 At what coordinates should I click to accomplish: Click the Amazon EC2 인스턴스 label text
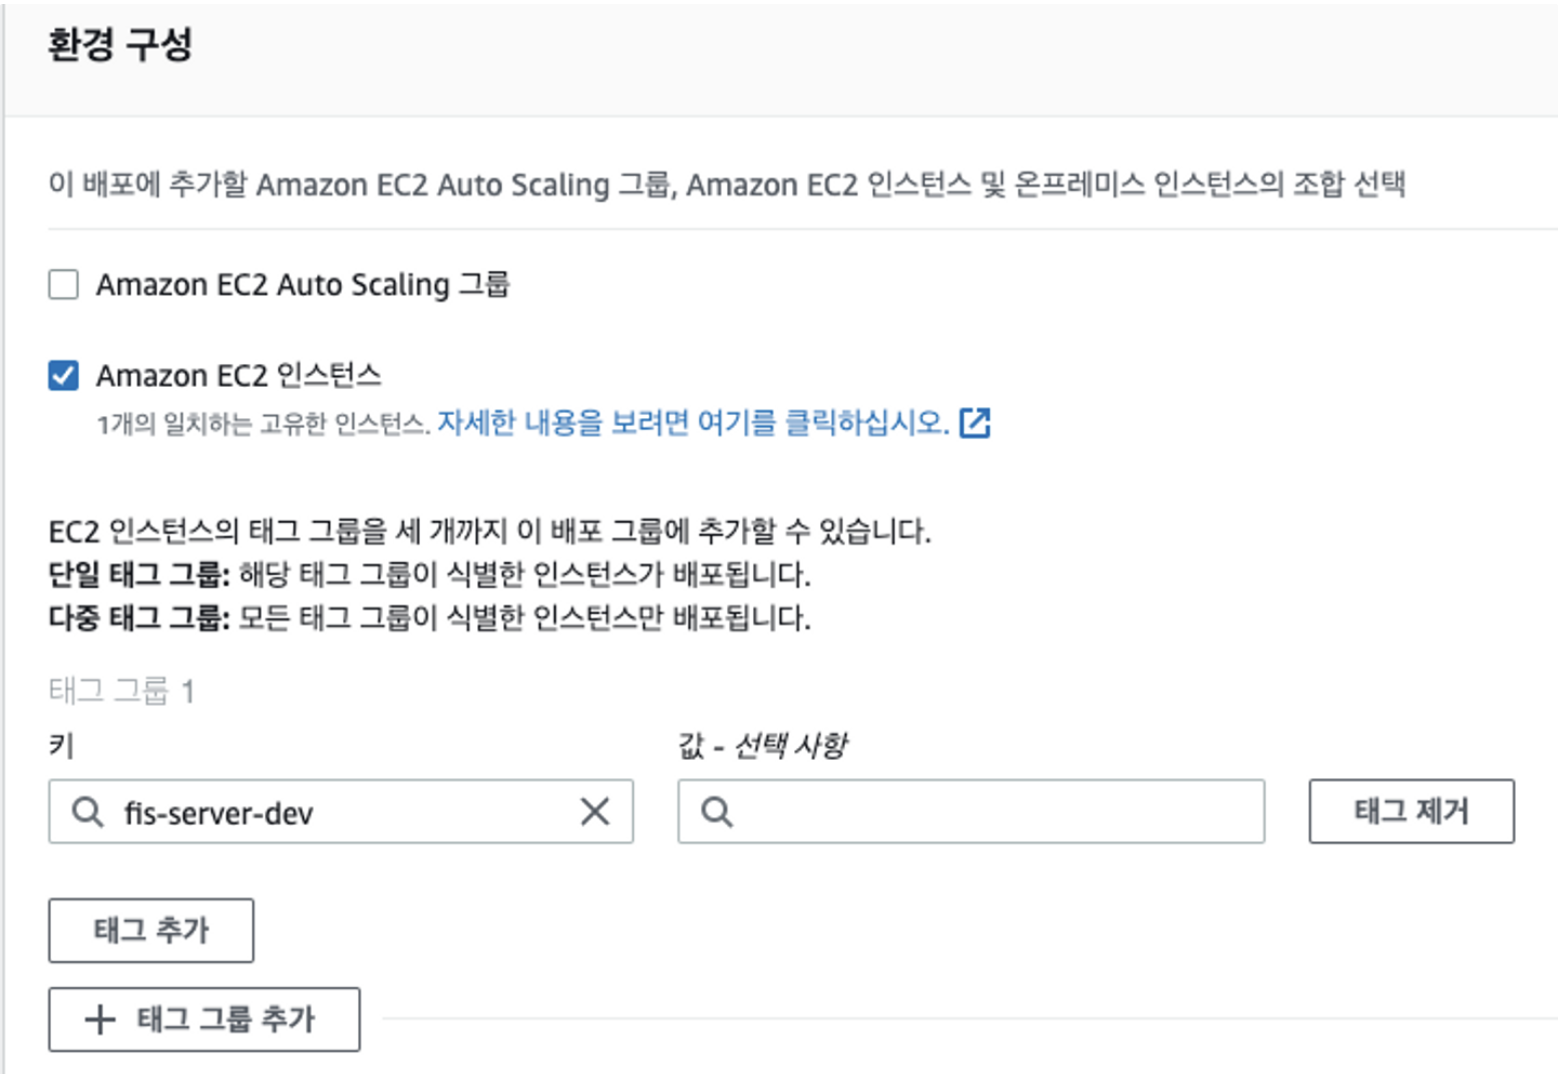coord(239,376)
